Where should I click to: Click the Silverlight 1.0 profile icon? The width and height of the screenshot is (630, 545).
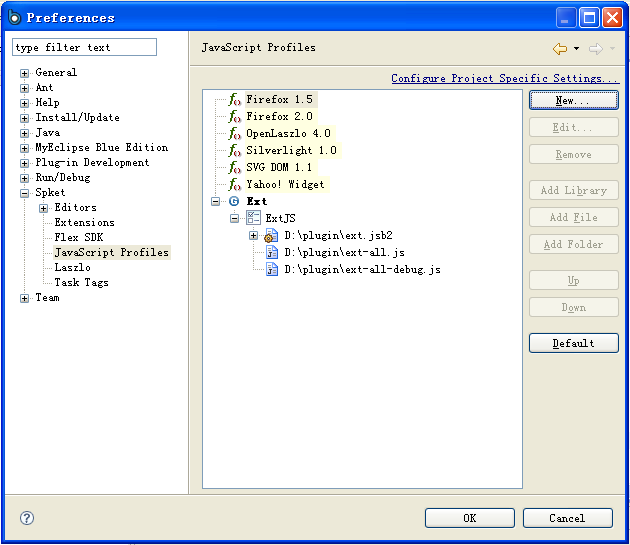(x=234, y=150)
